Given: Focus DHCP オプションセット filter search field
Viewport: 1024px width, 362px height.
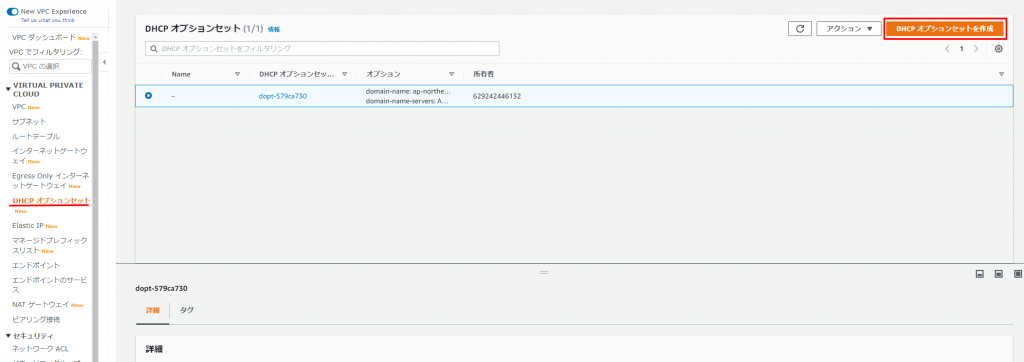Looking at the screenshot, I should click(322, 48).
